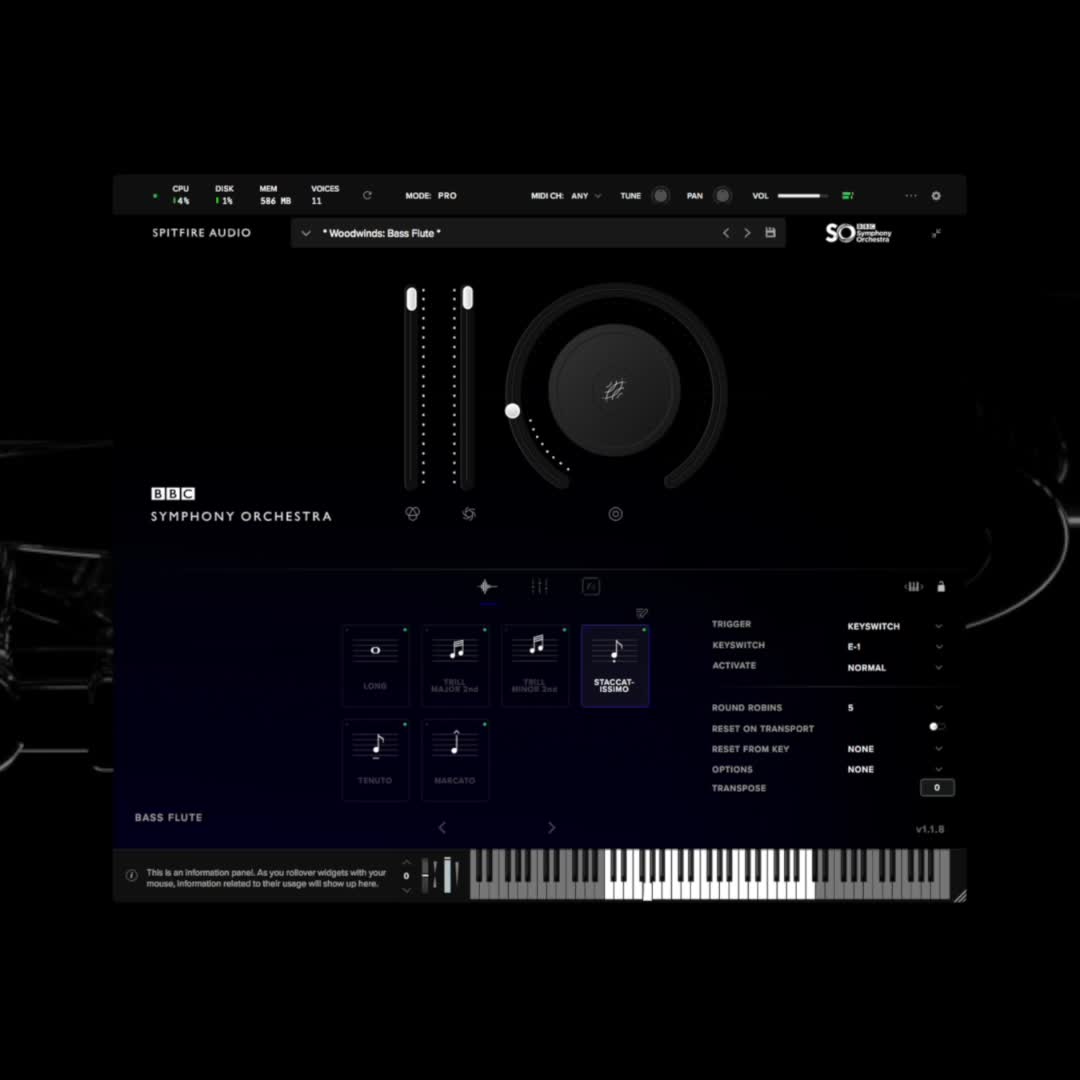
Task: Click the resize grip at keyboard corner
Action: [959, 895]
